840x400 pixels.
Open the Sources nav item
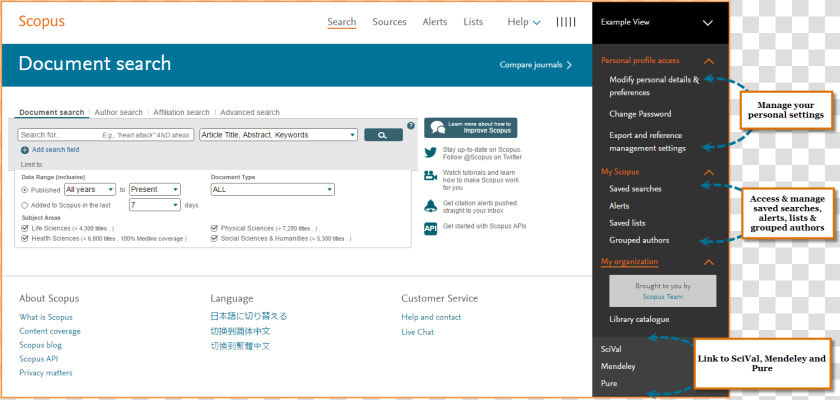[389, 22]
